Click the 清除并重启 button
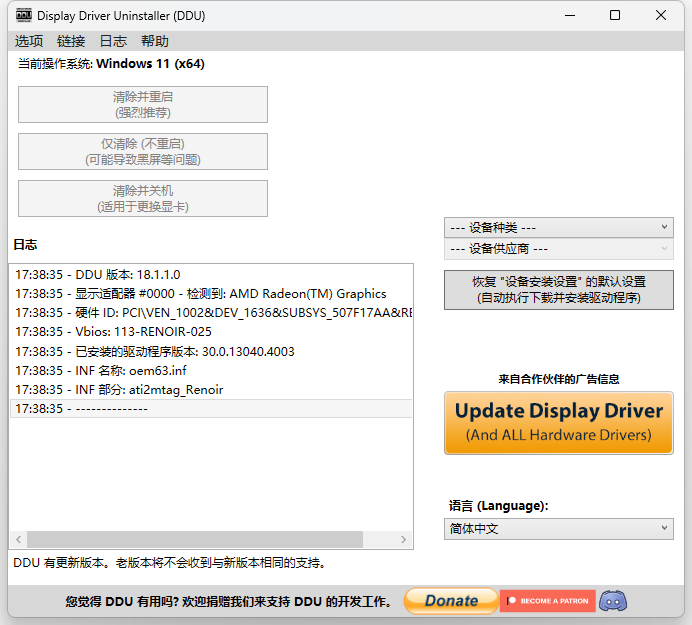The height and width of the screenshot is (625, 692). click(x=143, y=105)
